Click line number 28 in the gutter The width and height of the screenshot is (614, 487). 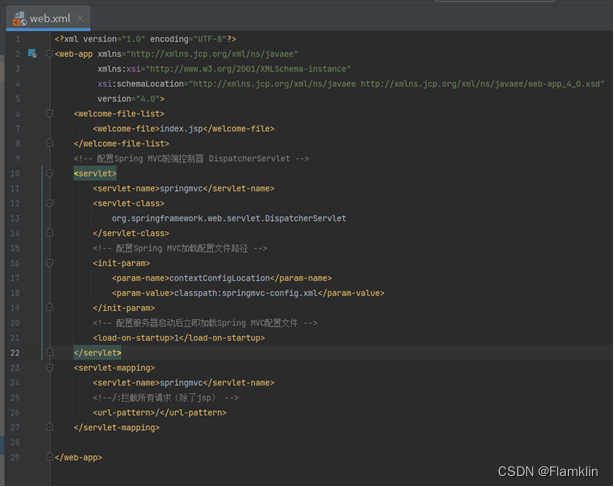click(x=15, y=442)
